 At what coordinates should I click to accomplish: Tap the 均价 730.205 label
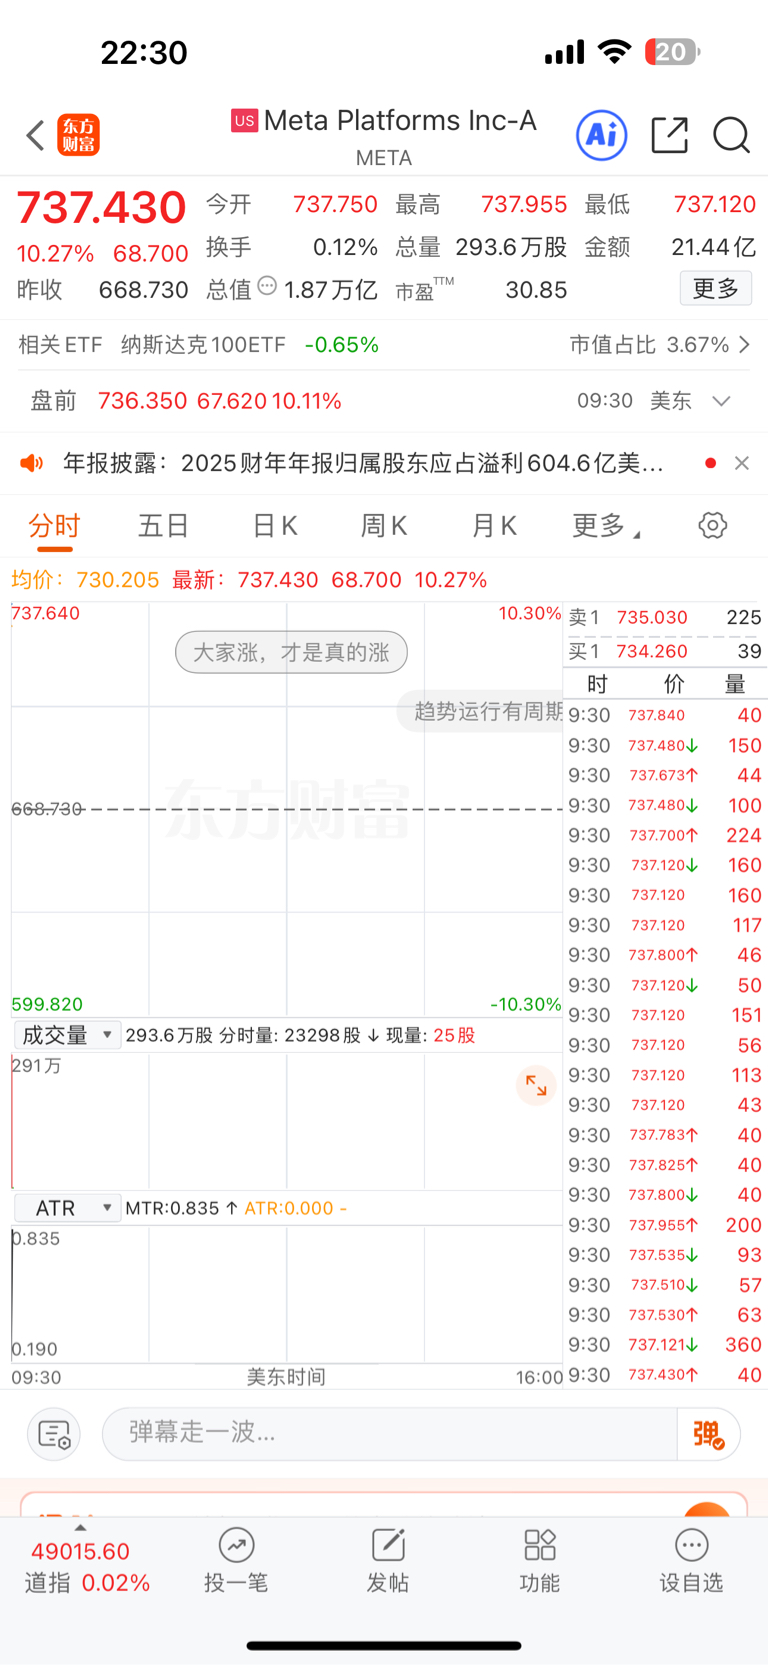(x=85, y=580)
